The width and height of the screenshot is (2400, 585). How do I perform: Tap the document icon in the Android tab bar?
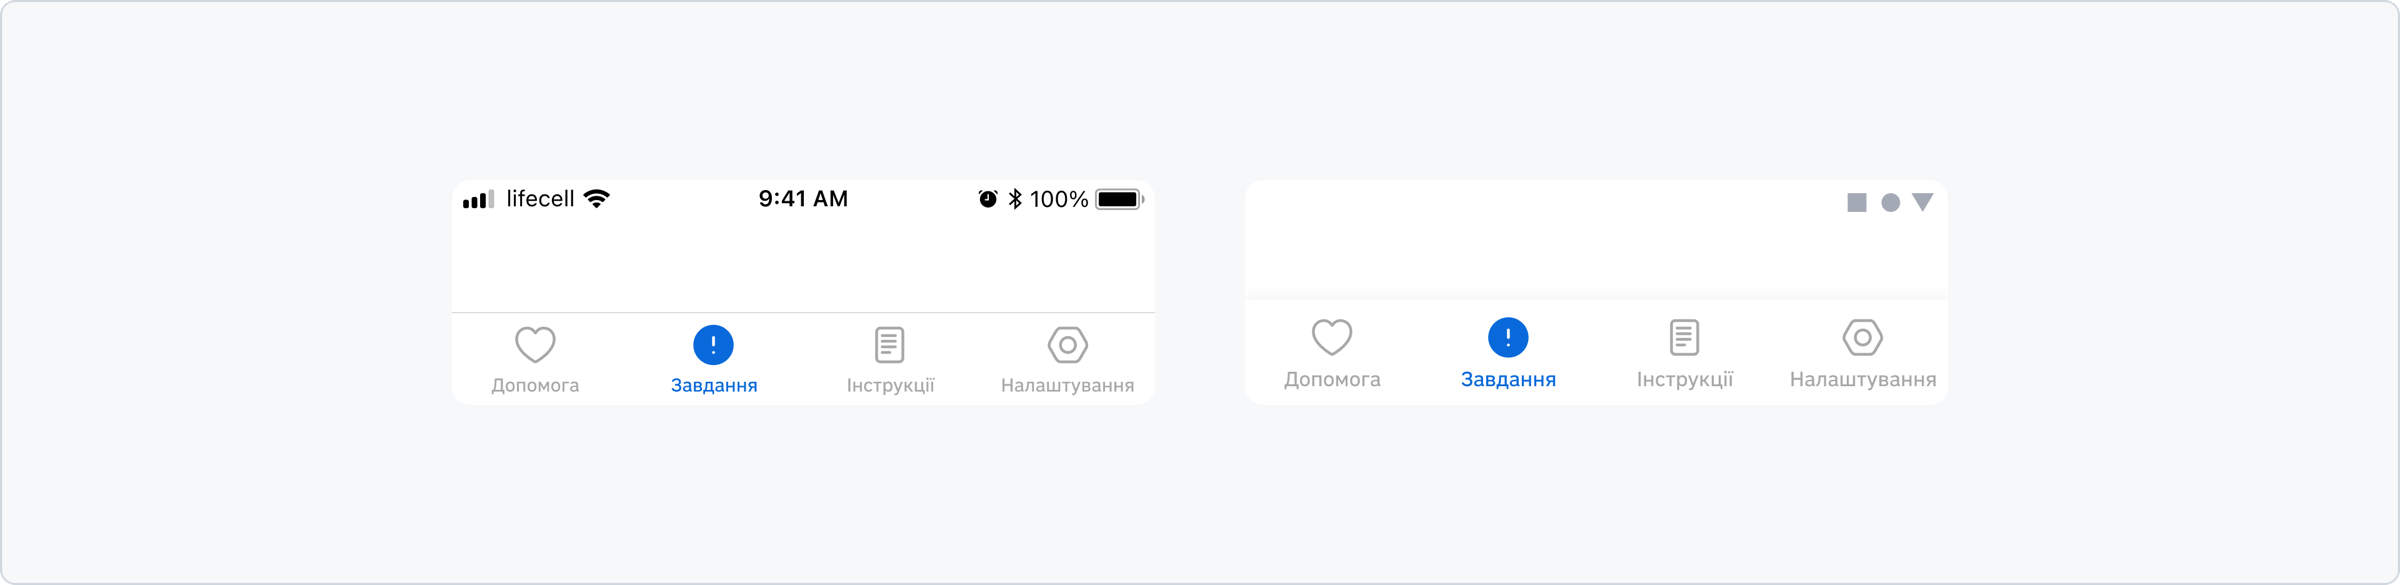pyautogui.click(x=1684, y=337)
